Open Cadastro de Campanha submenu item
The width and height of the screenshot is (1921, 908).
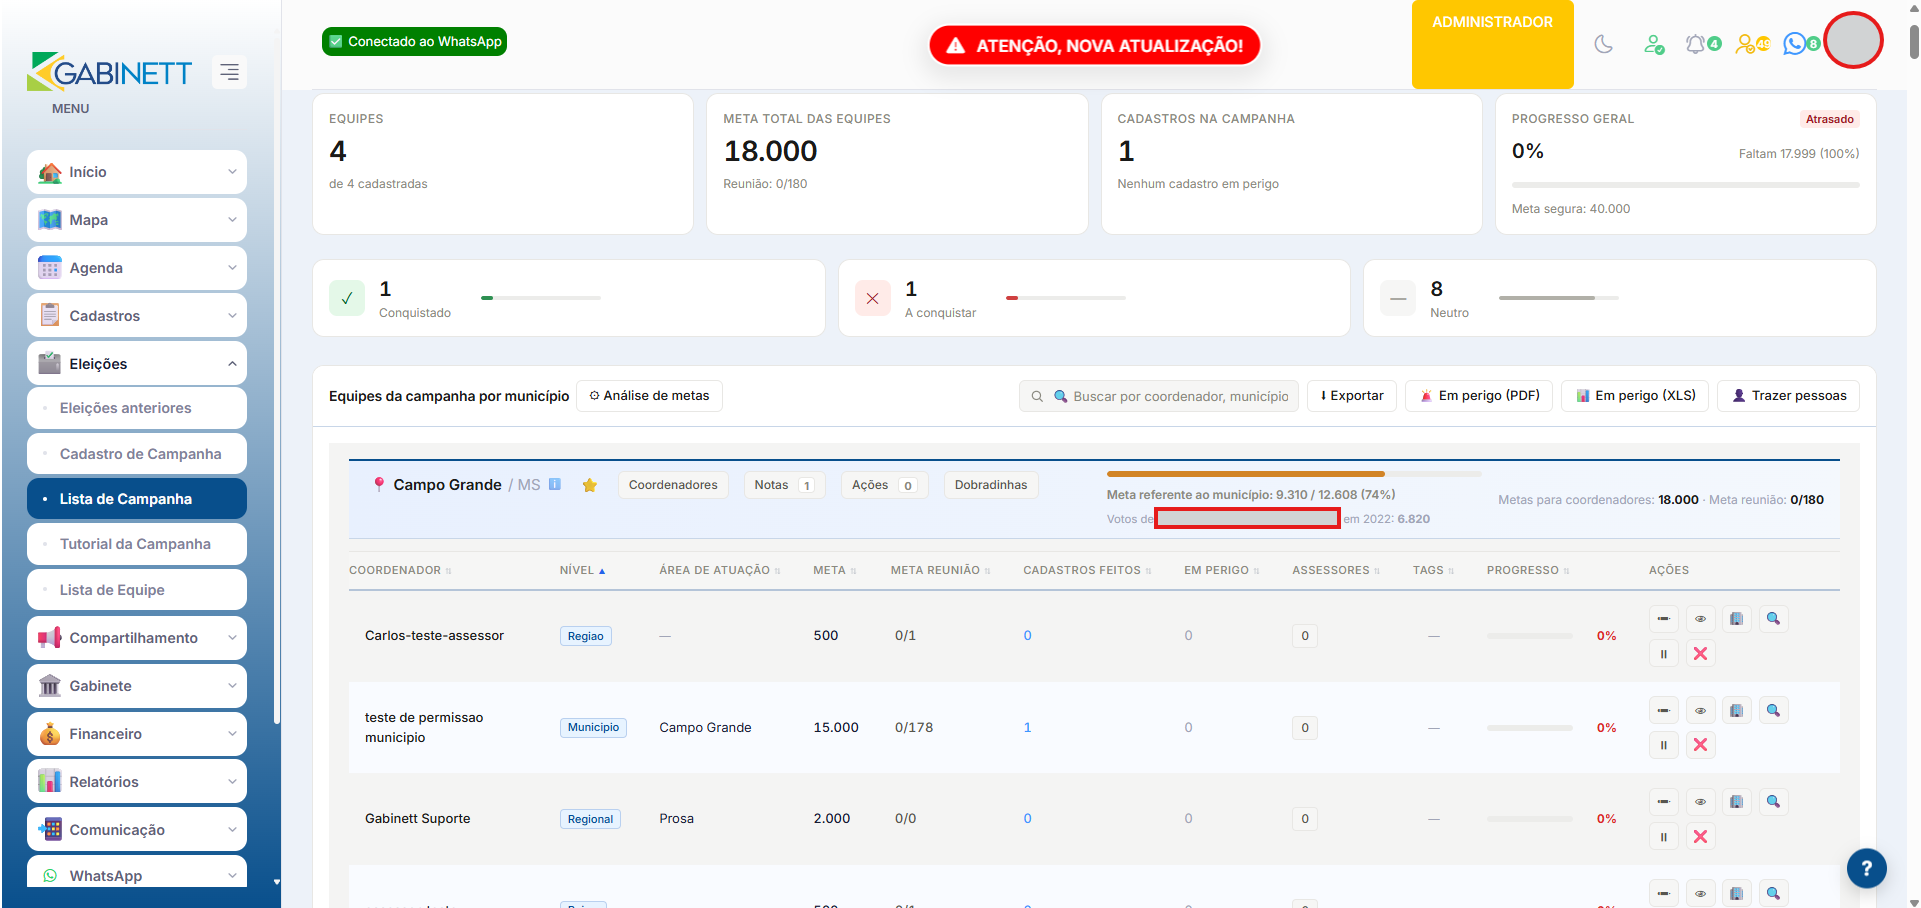pyautogui.click(x=137, y=454)
